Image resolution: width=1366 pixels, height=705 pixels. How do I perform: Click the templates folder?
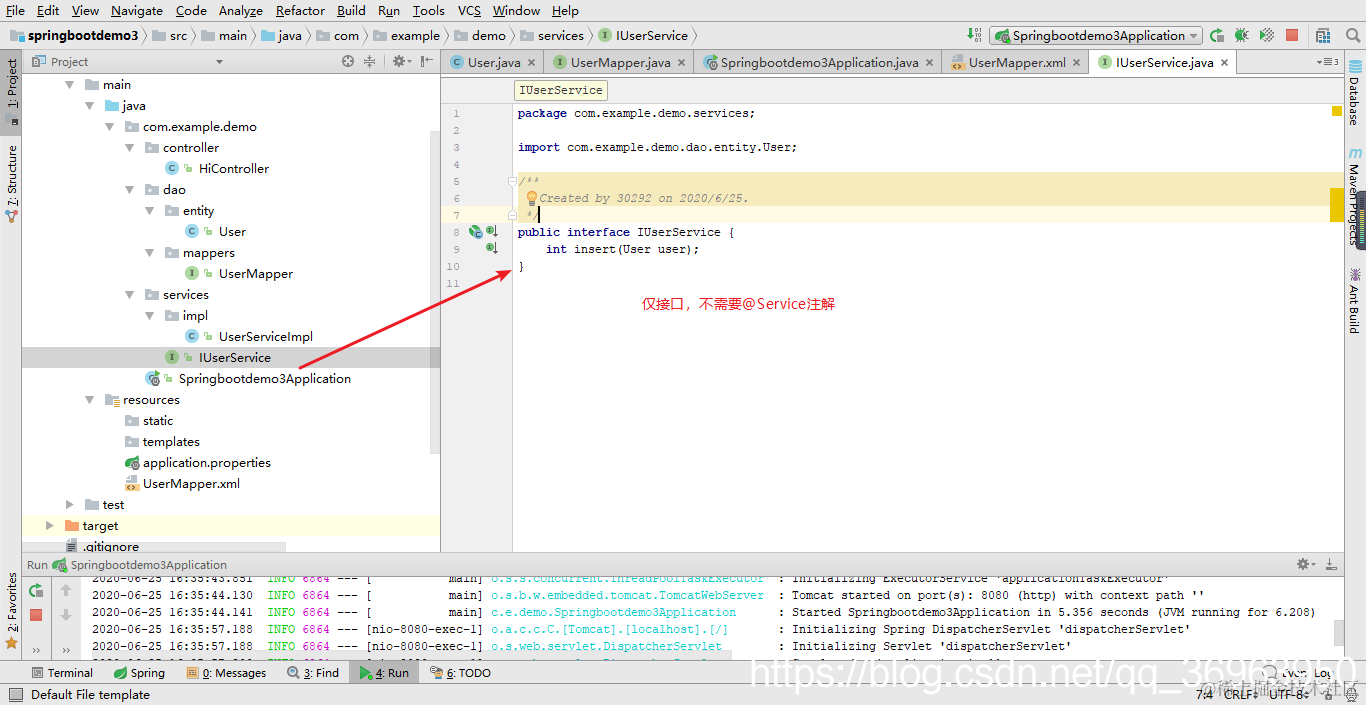171,442
